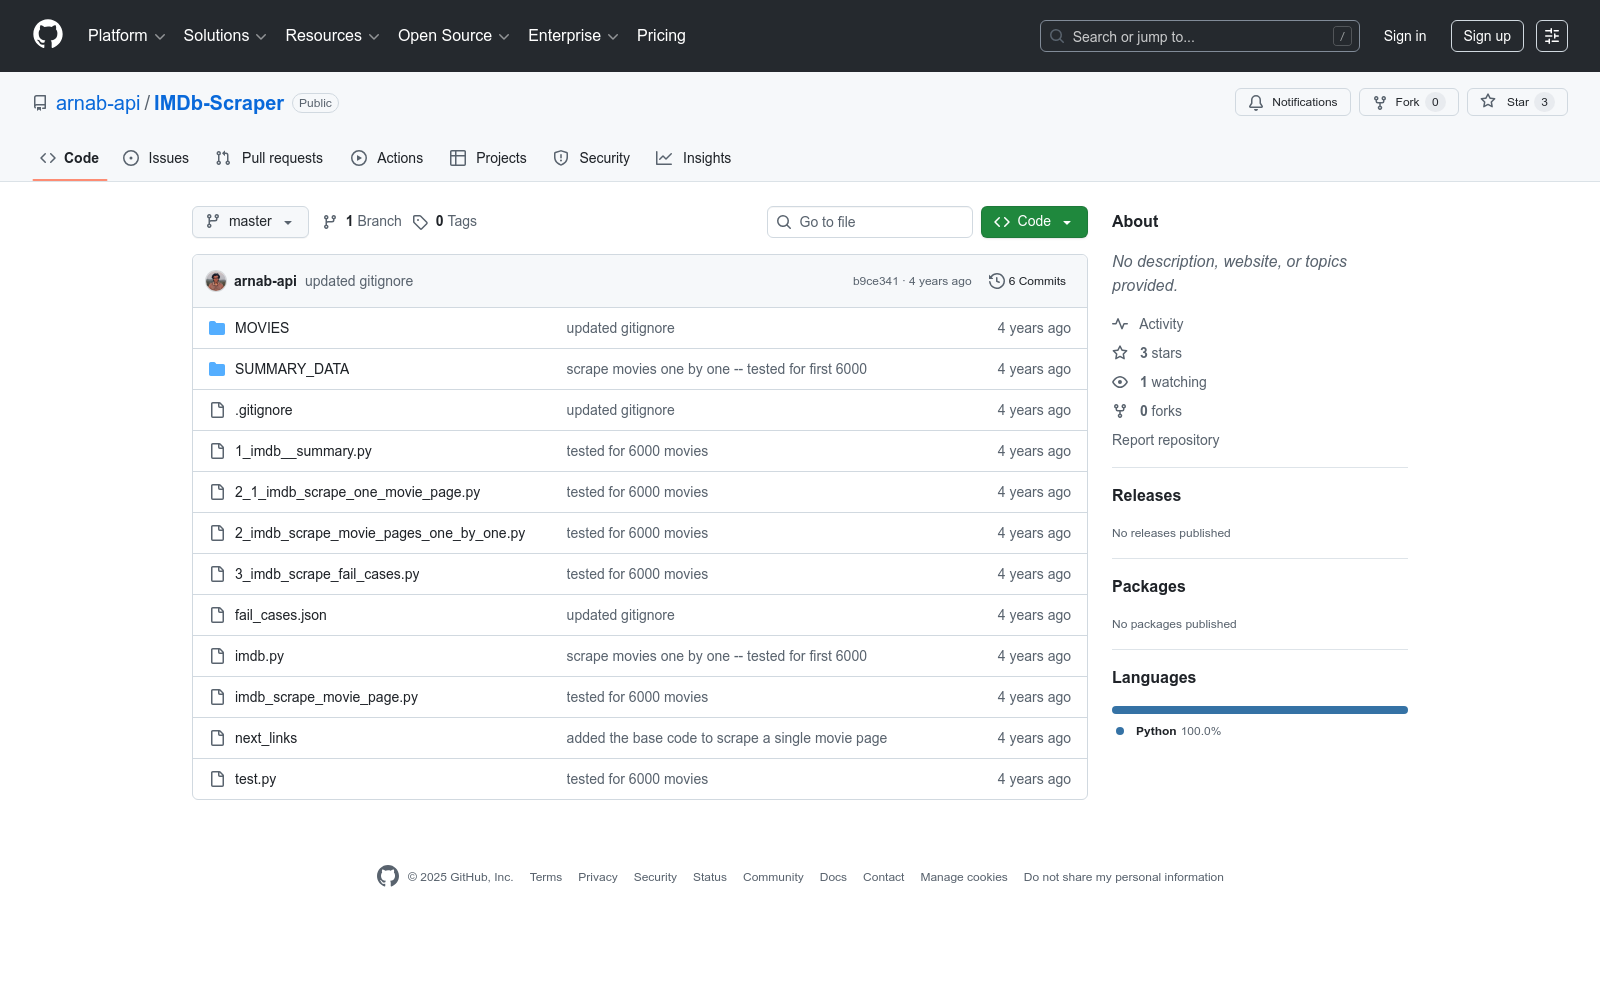
Task: Click the file icon next to .gitignore
Action: [217, 410]
